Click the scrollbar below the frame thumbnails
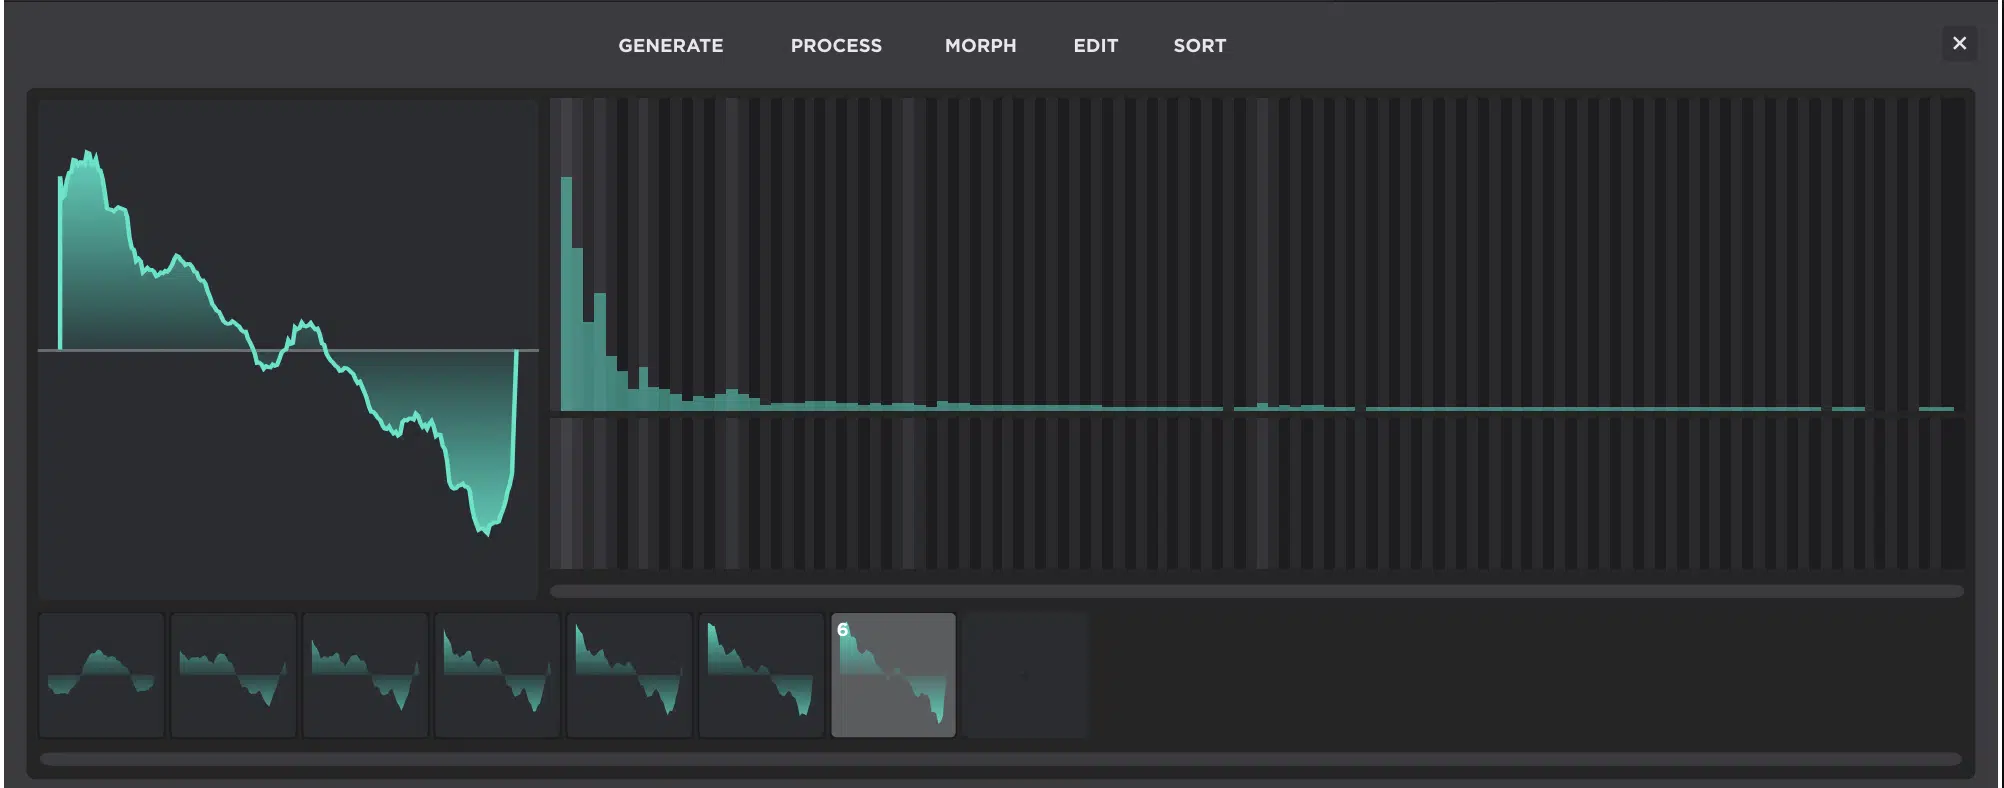Screen dimensions: 2004x788 [x=1000, y=759]
